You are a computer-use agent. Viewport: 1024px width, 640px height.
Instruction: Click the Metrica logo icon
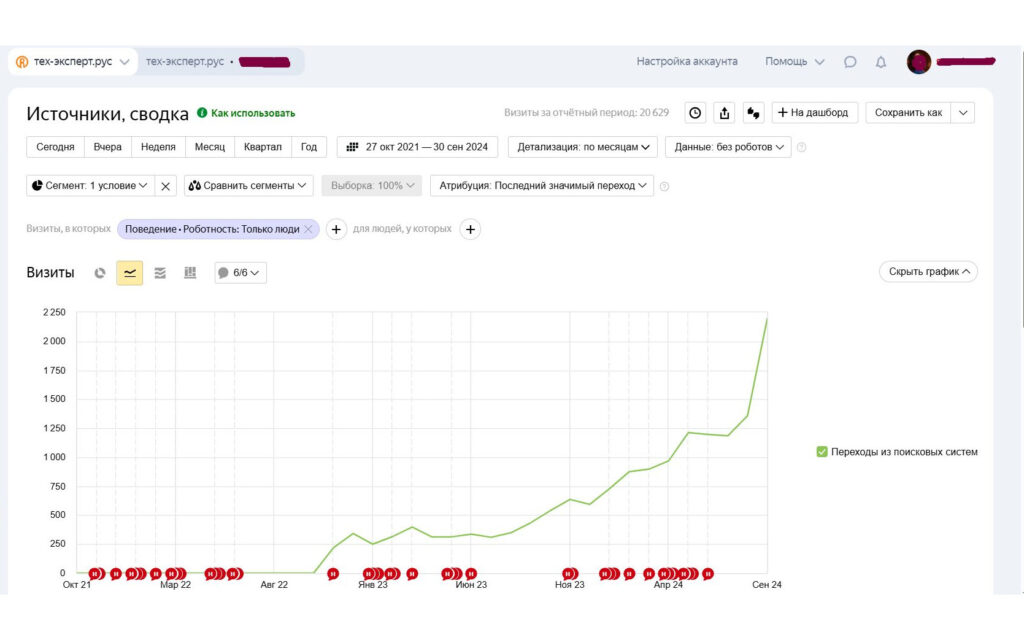point(22,61)
